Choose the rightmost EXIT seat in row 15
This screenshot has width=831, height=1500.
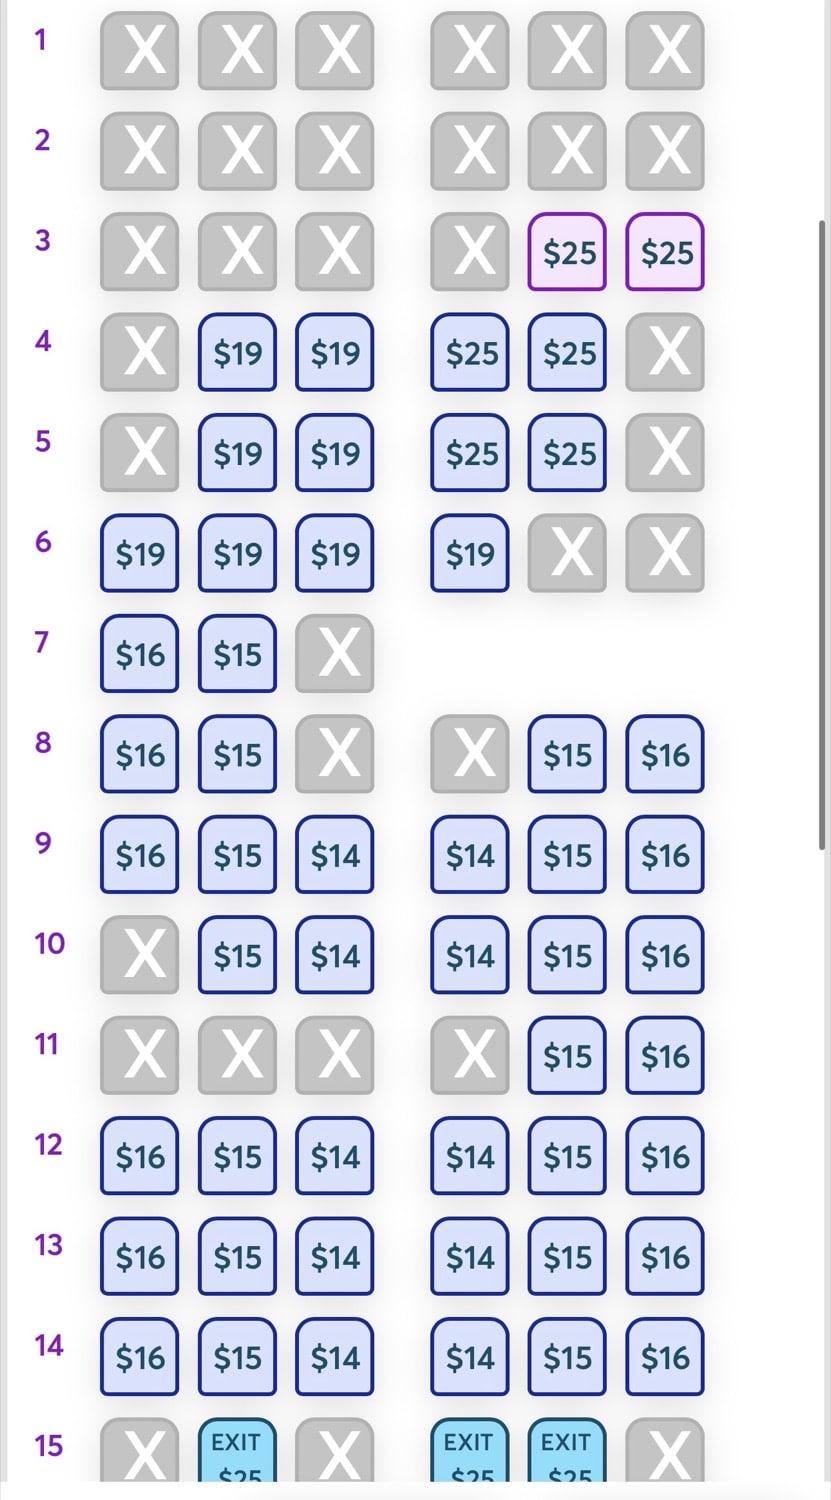567,1455
